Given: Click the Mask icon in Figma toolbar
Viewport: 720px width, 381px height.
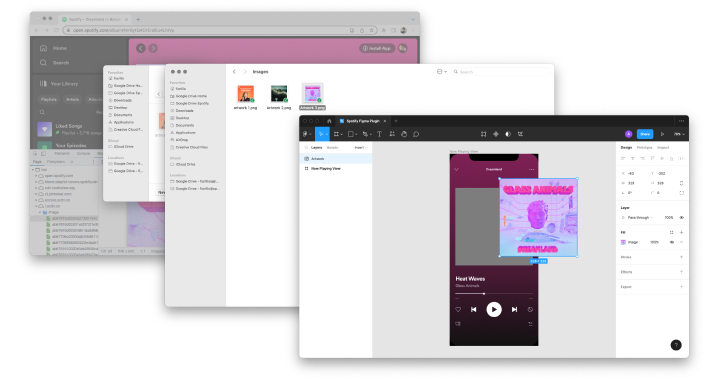Looking at the screenshot, I should 508,134.
